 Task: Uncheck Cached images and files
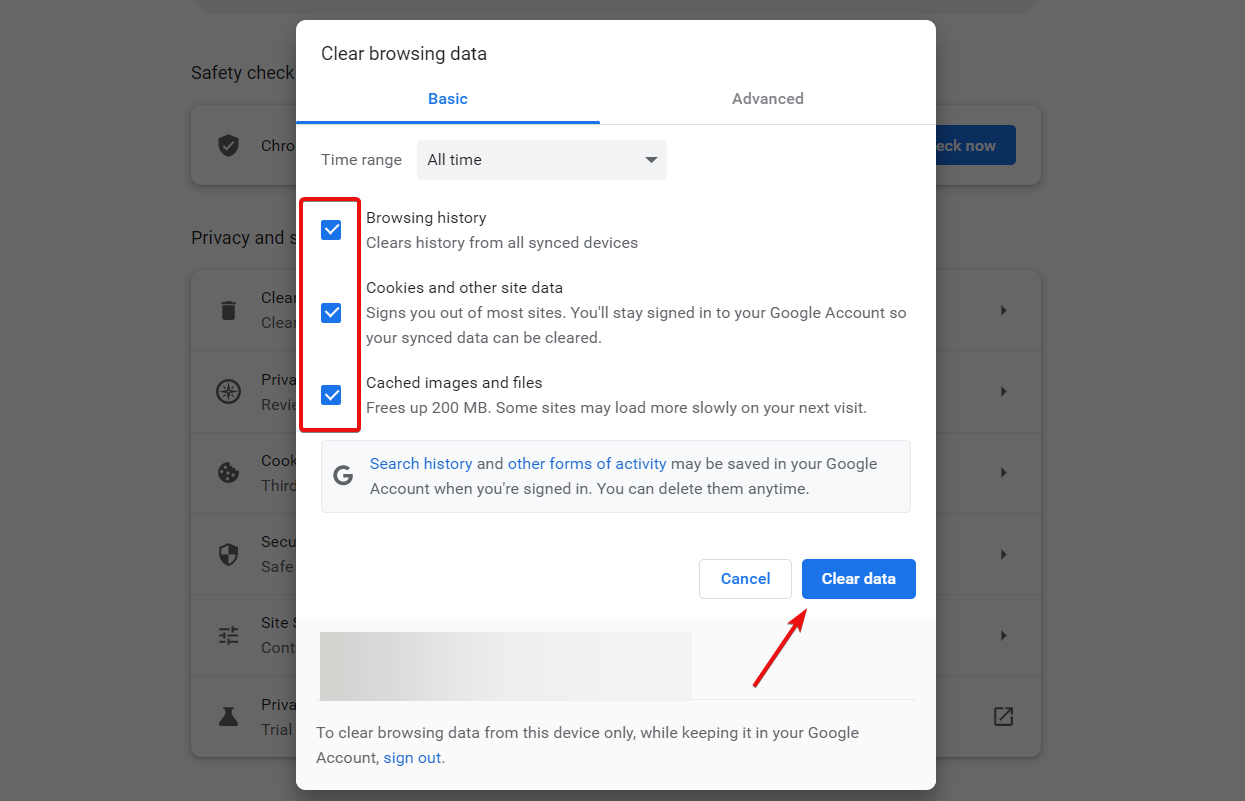330,395
